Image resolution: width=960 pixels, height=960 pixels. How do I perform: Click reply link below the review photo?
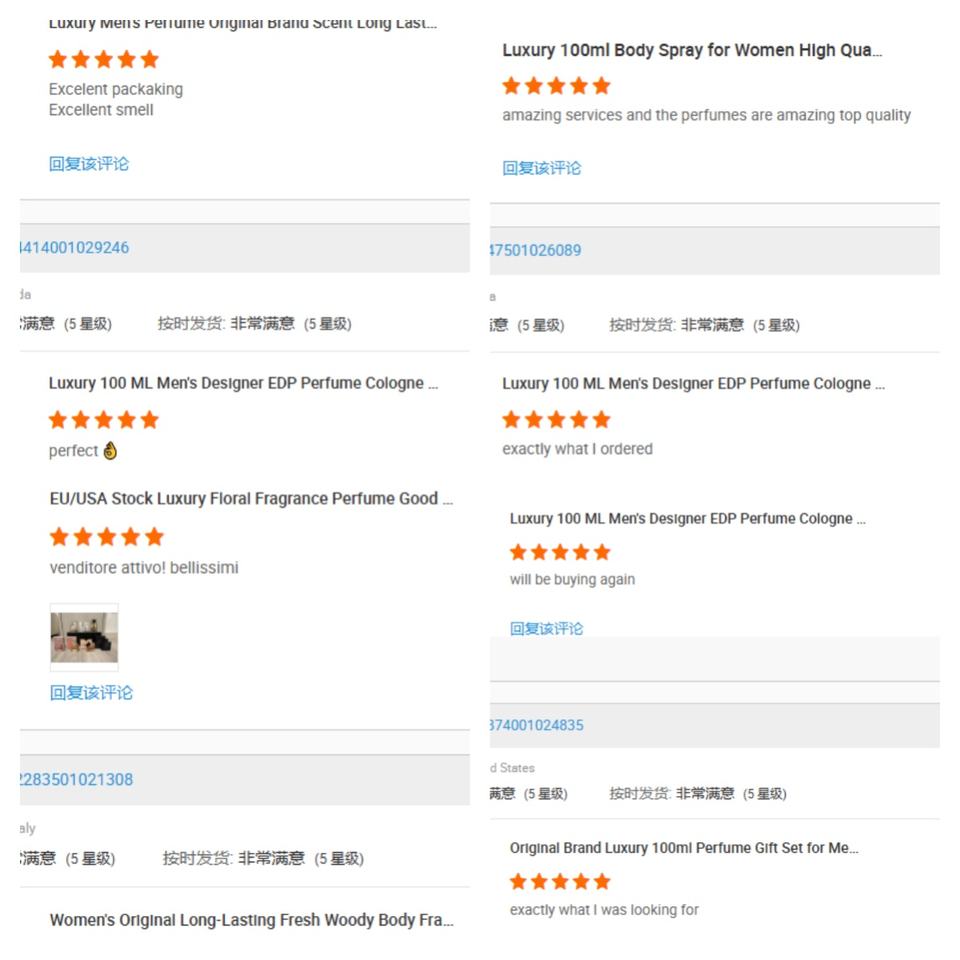point(91,692)
